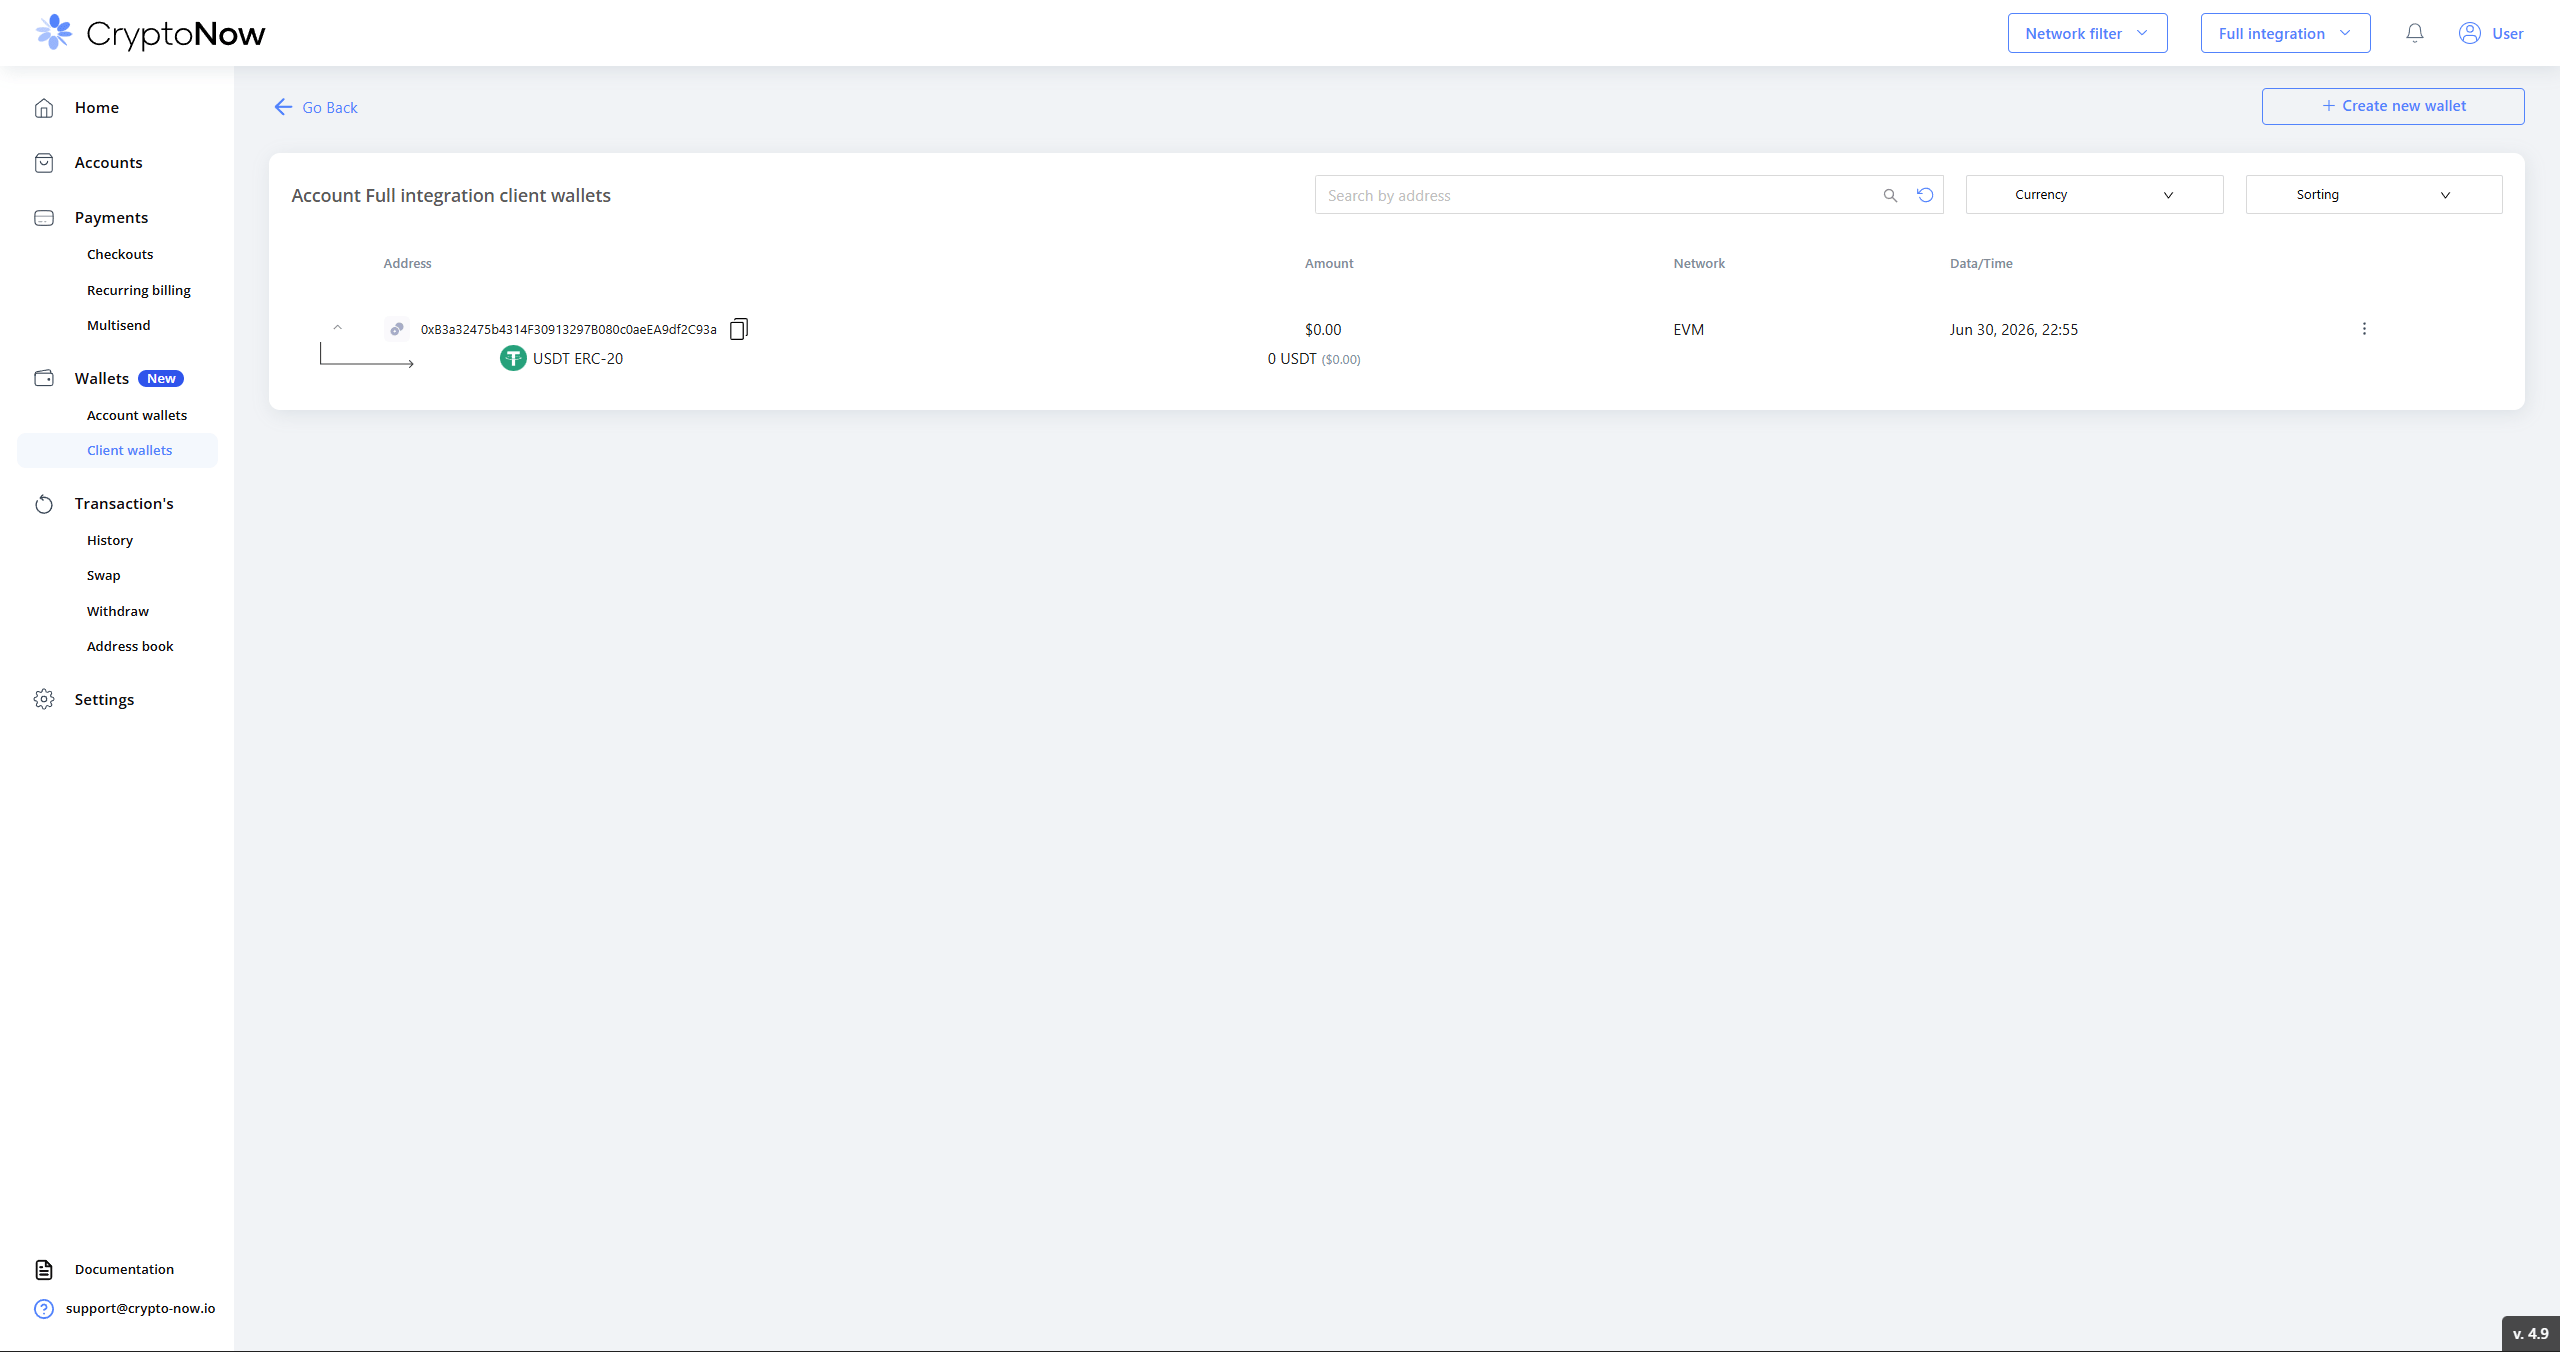Click the Transaction's cycle icon
The width and height of the screenshot is (2560, 1352).
[44, 504]
